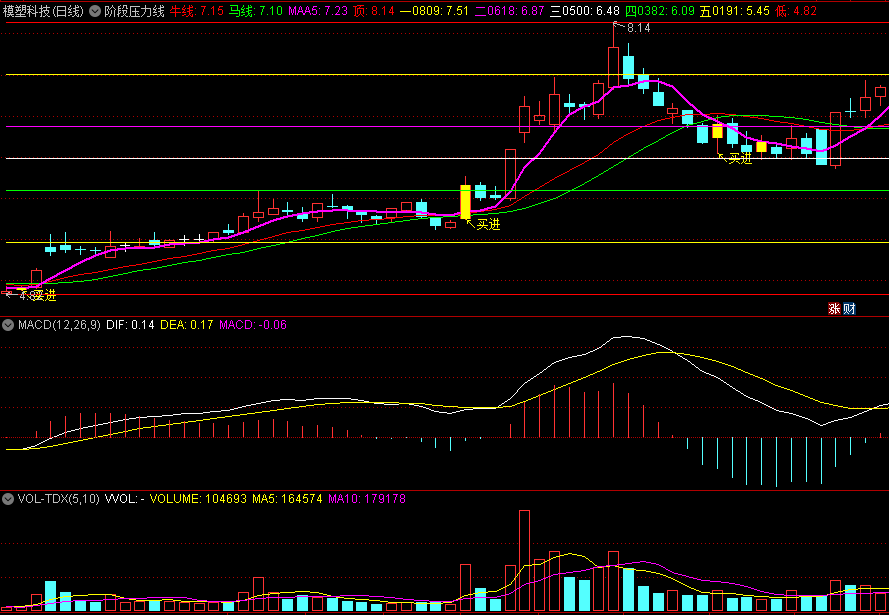This screenshot has width=889, height=615.
Task: Click the red 涨 icon
Action: point(835,308)
